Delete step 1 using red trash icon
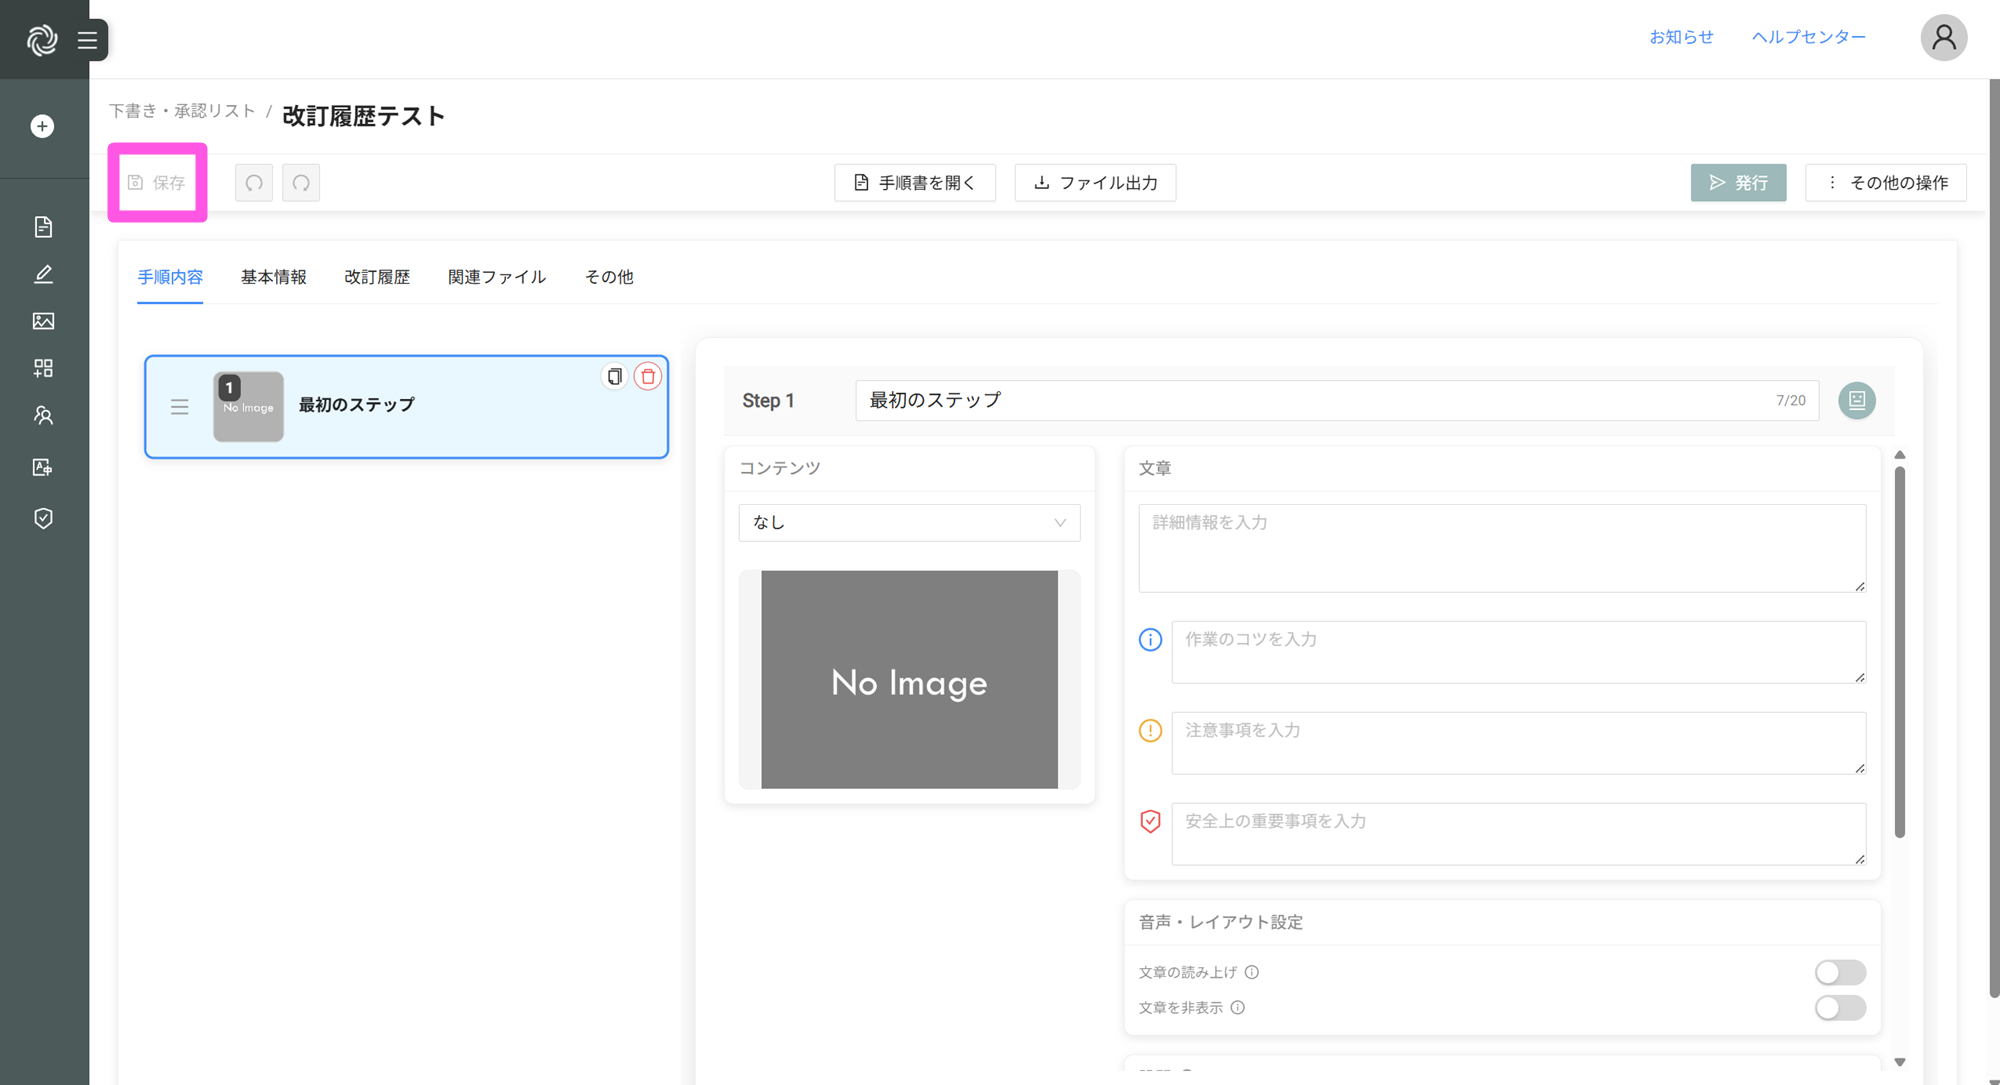 pyautogui.click(x=648, y=376)
